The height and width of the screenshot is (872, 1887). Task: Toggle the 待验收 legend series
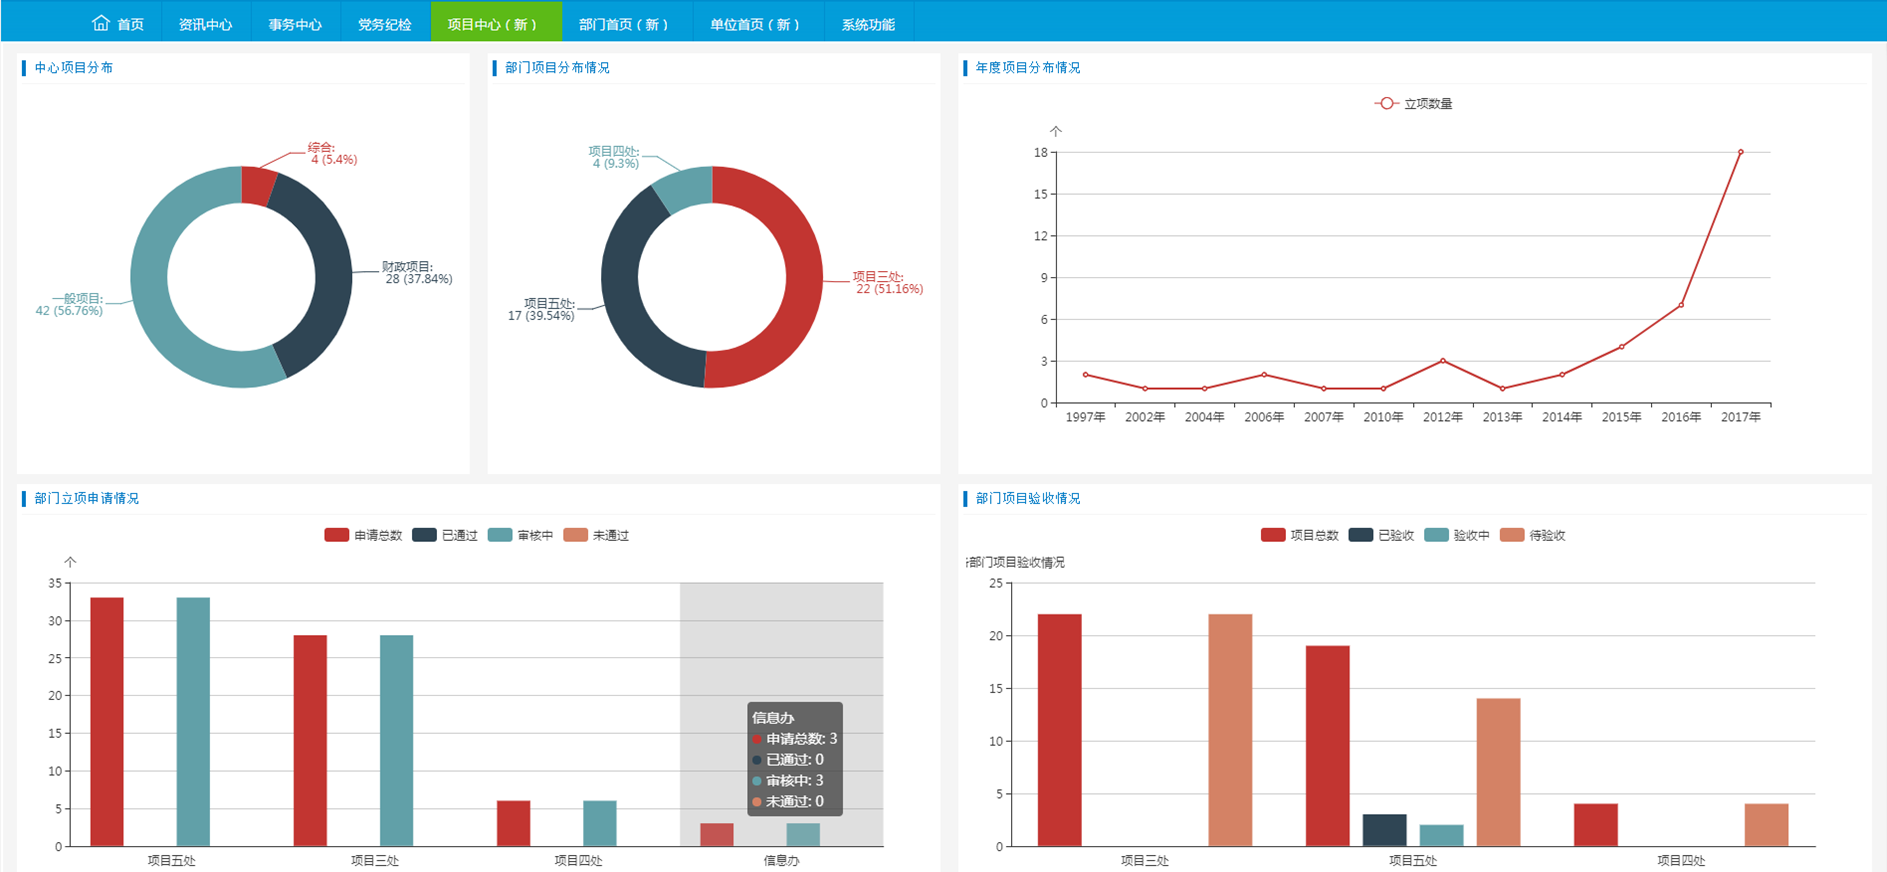1533,535
